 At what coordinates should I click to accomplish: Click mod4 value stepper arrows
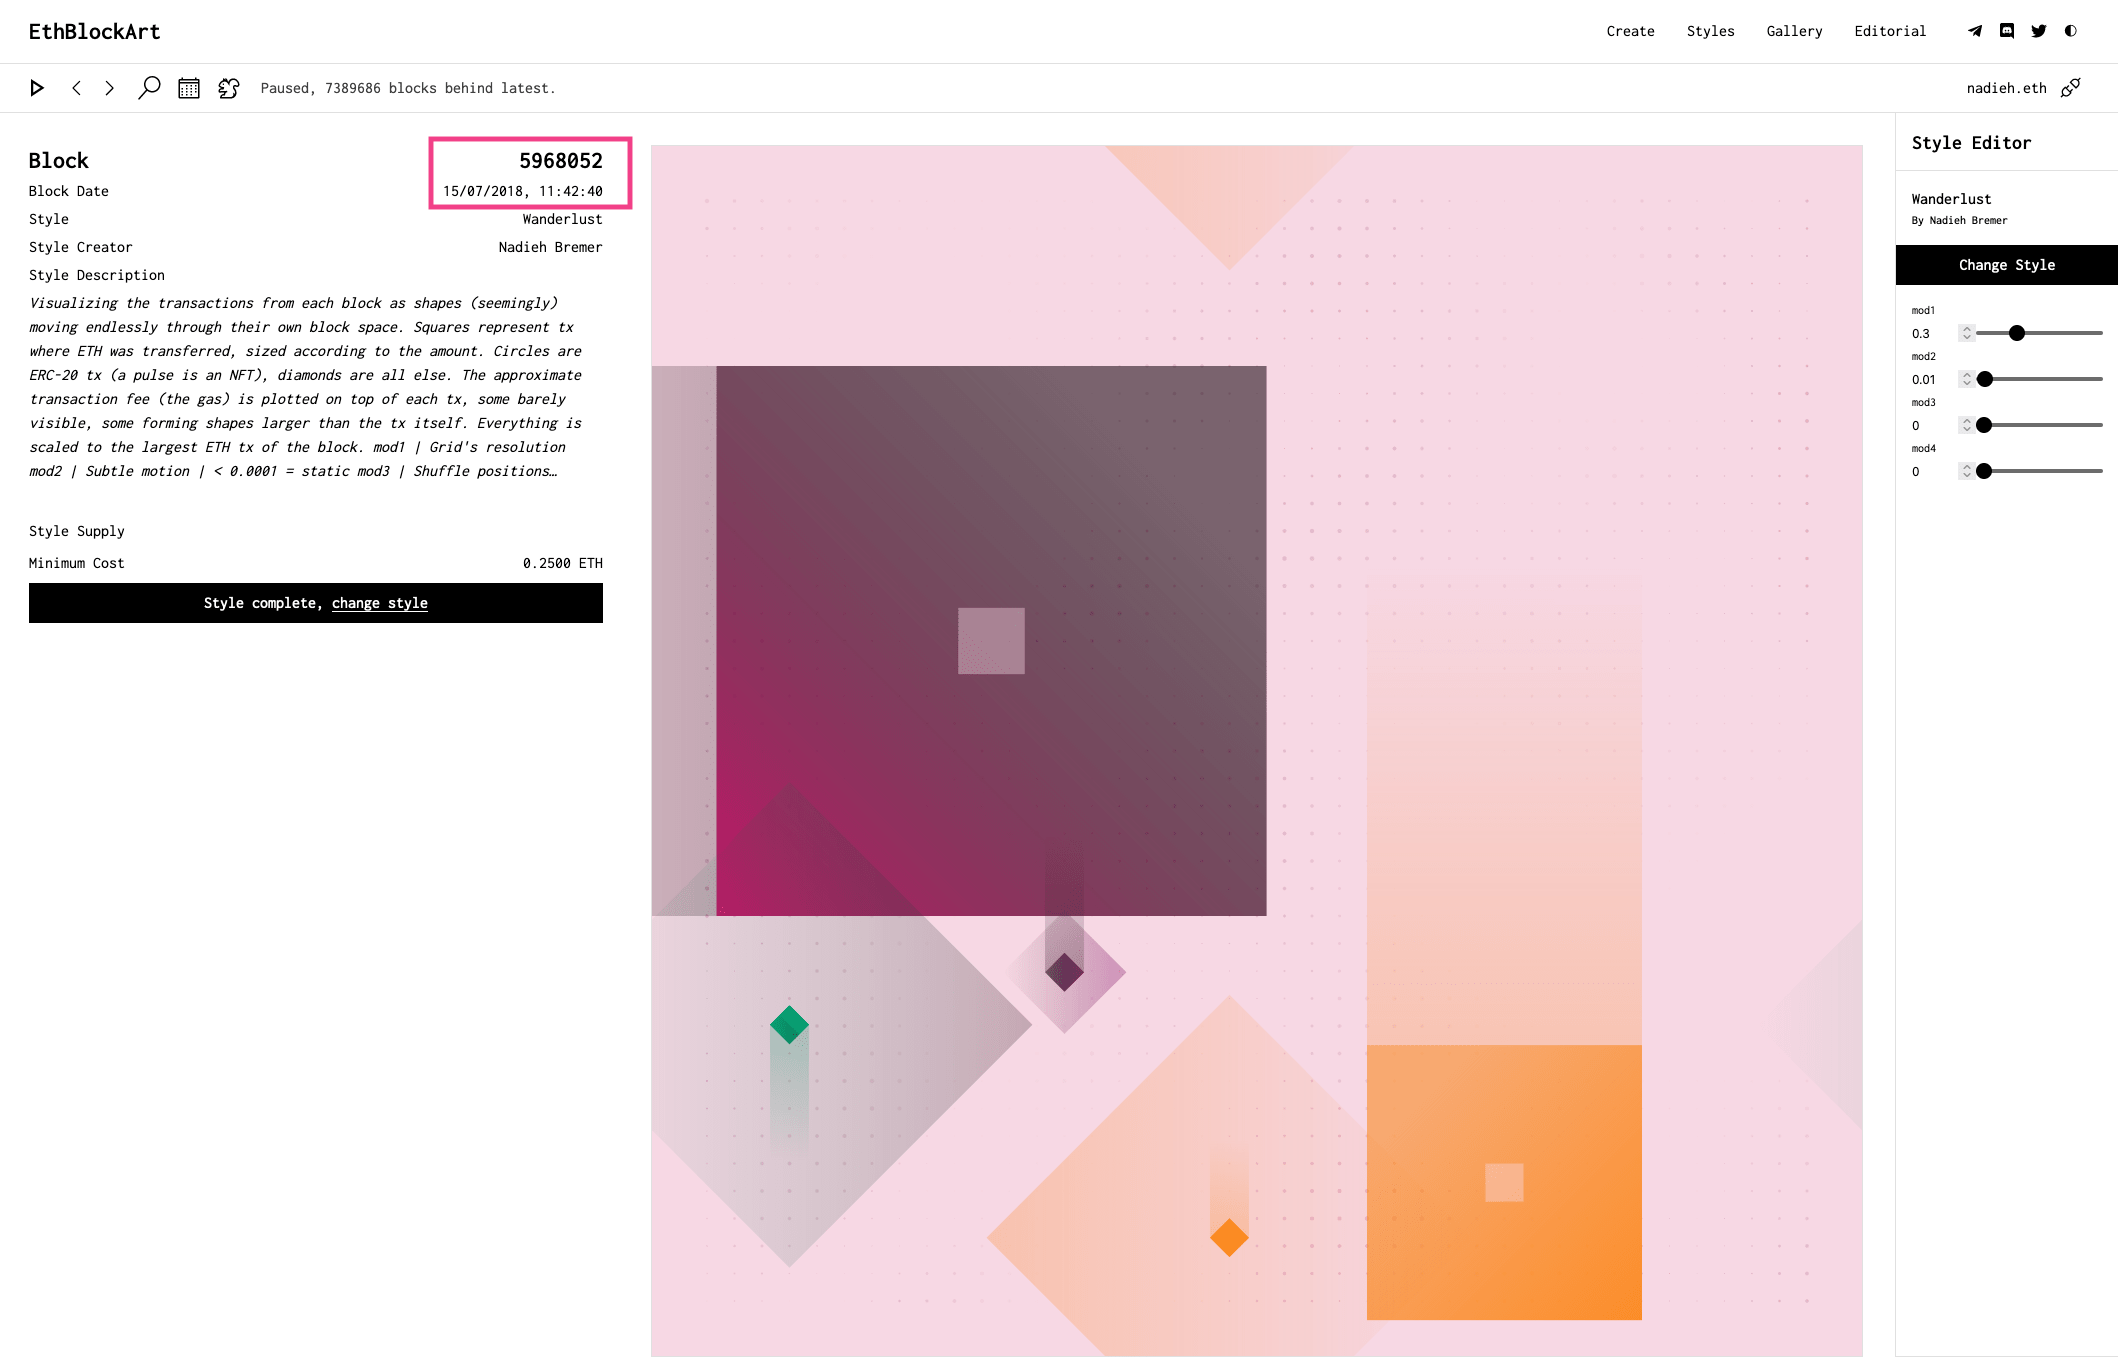[1966, 471]
